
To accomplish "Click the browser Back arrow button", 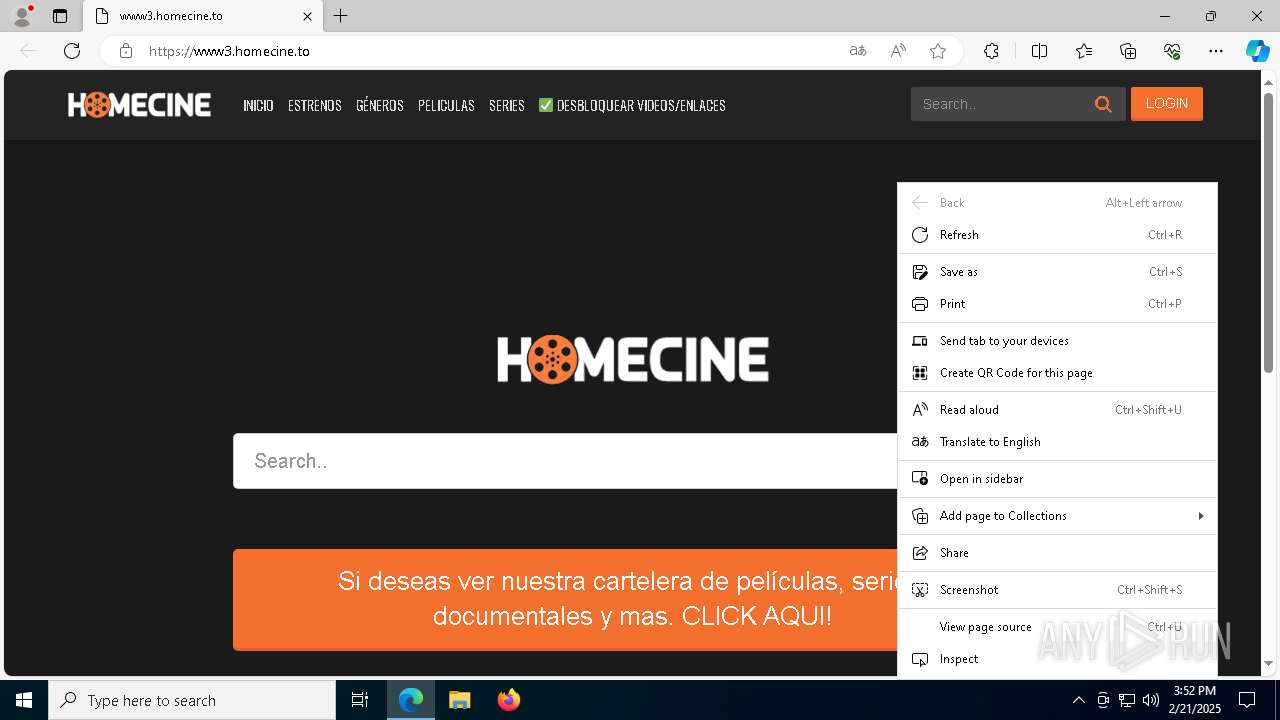I will [x=28, y=51].
